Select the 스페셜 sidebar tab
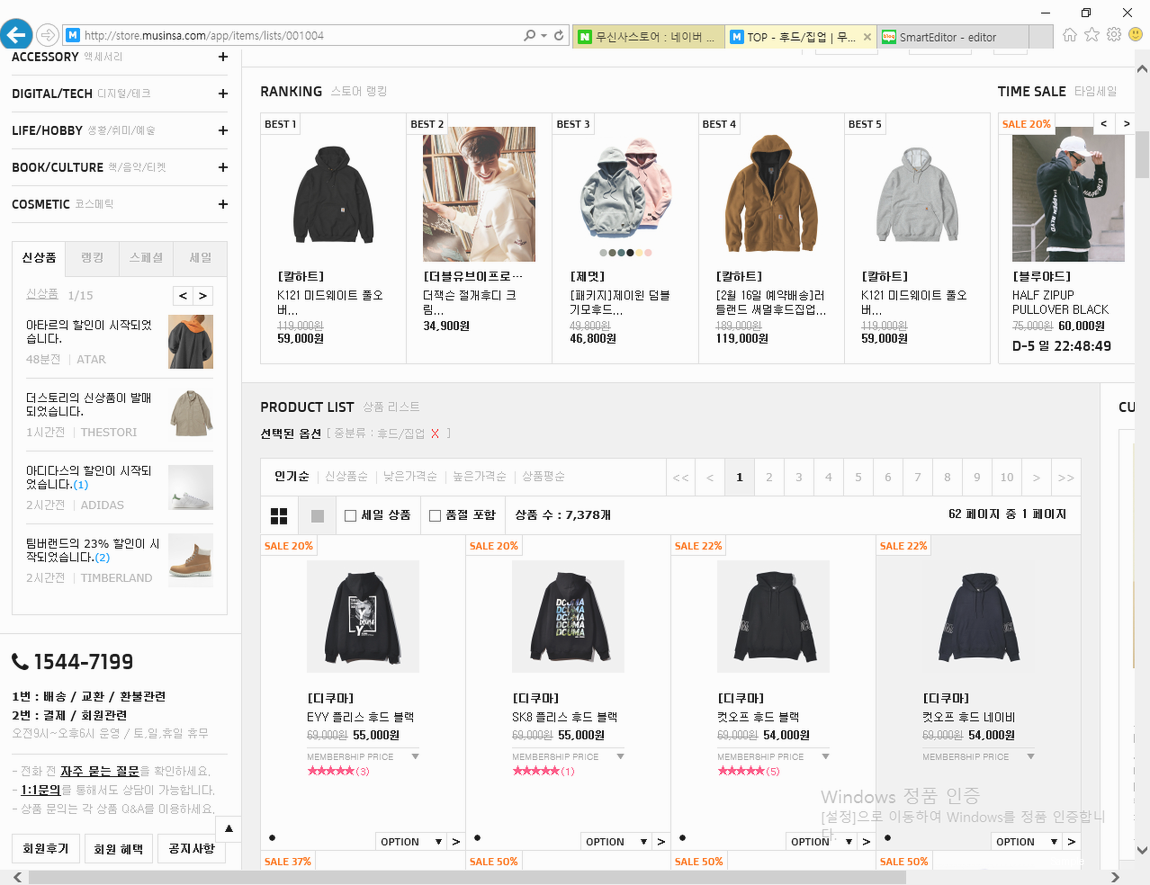Viewport: 1150px width, 885px height. [146, 258]
